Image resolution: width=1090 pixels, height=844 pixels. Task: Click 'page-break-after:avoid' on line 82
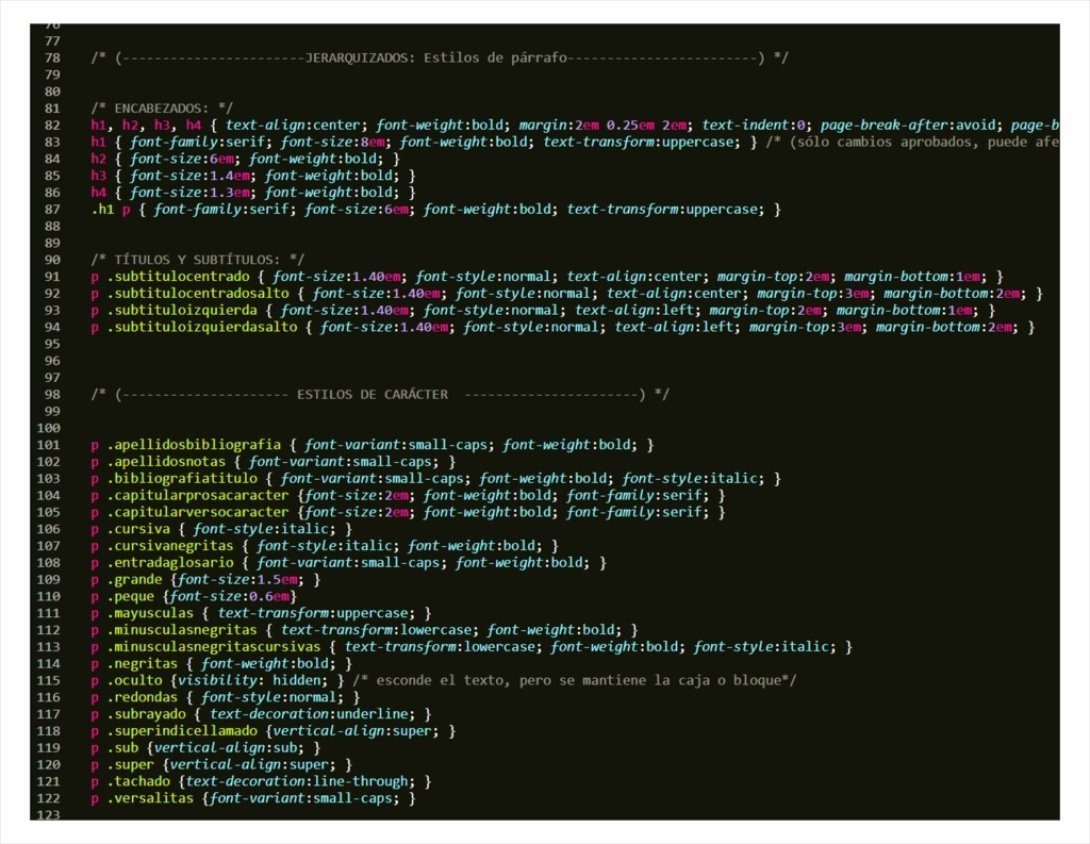[908, 125]
